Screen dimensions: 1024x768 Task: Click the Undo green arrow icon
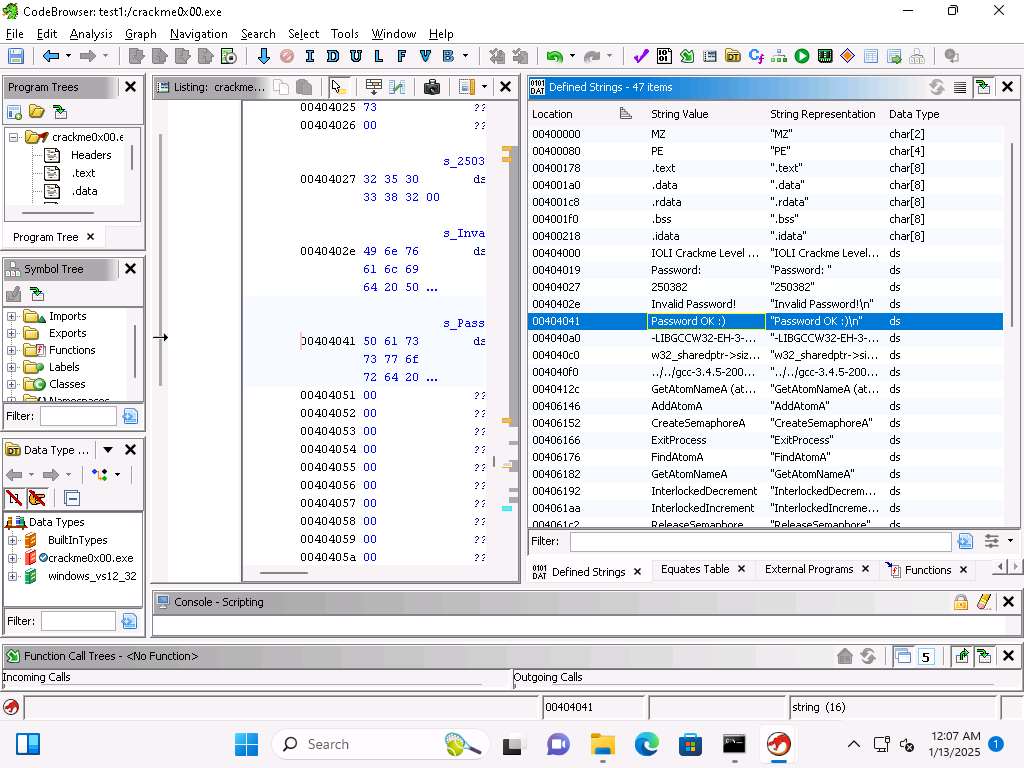(553, 57)
